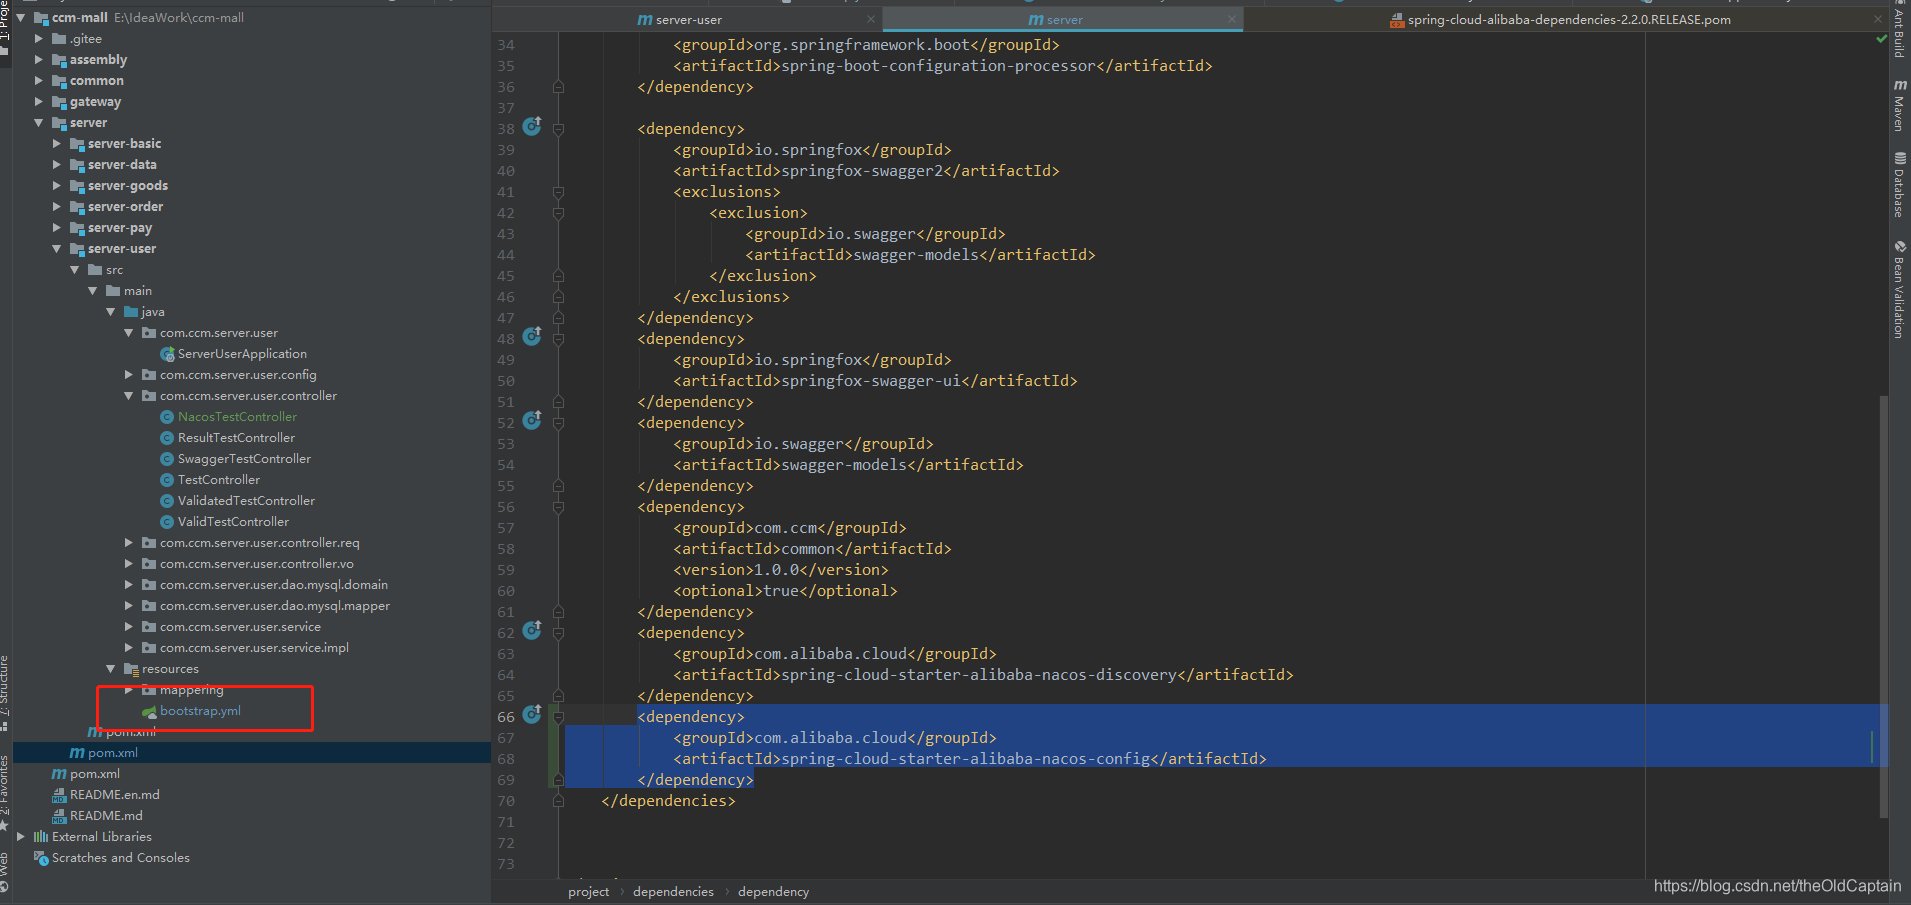Image resolution: width=1911 pixels, height=905 pixels.
Task: Expand gateway module
Action: [39, 102]
